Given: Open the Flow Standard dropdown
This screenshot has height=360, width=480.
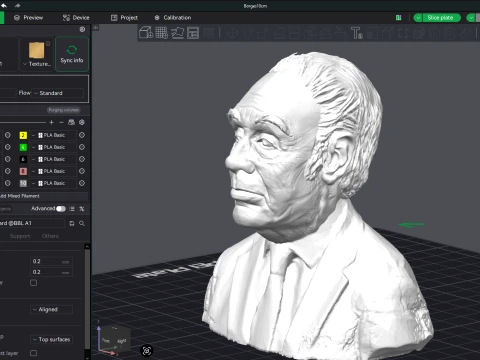Looking at the screenshot, I should tap(59, 93).
